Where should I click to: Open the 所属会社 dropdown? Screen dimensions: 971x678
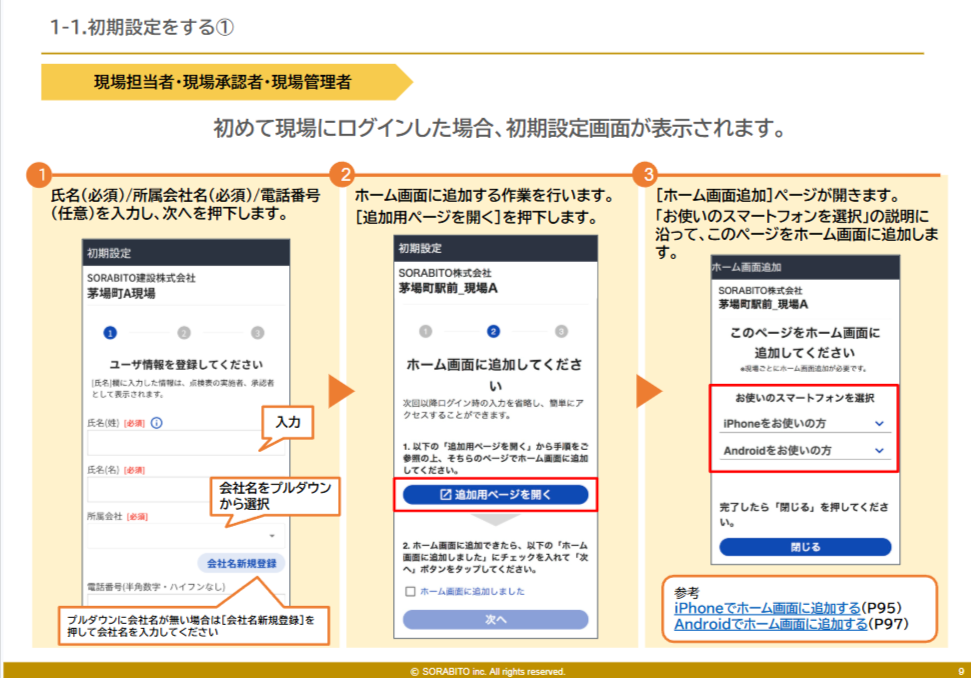[186, 536]
